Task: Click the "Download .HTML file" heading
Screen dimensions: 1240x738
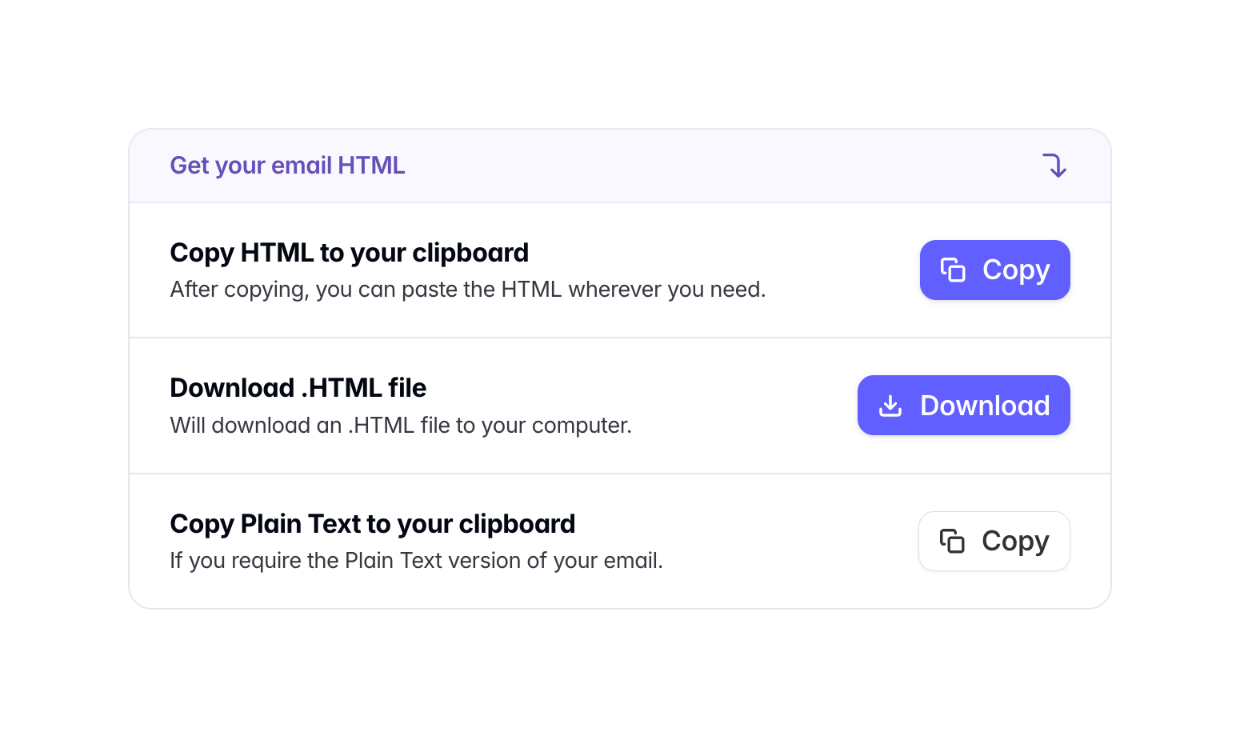Action: click(298, 388)
